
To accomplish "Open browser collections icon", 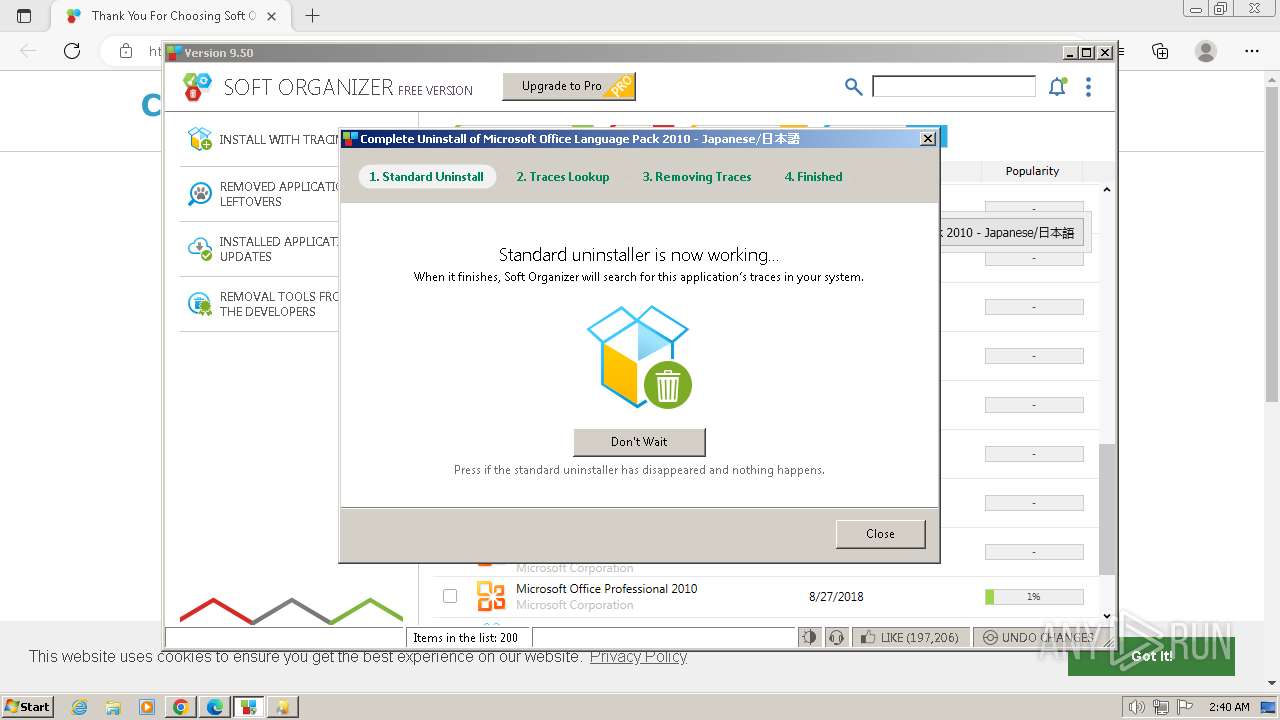I will pyautogui.click(x=1160, y=51).
